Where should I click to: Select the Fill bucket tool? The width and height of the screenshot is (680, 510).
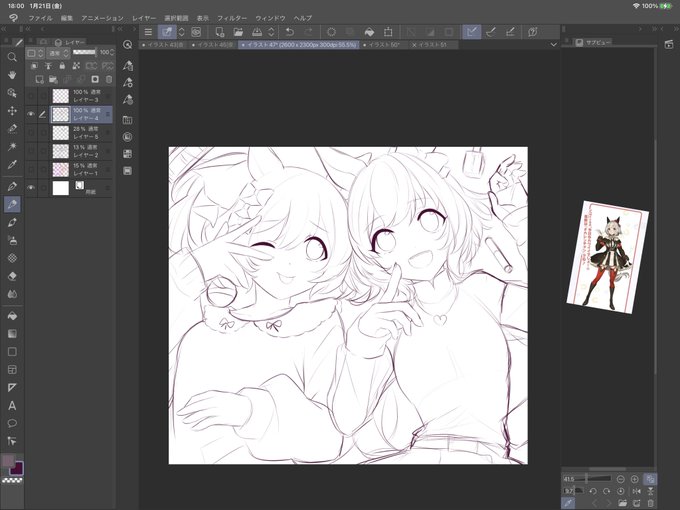[12, 316]
